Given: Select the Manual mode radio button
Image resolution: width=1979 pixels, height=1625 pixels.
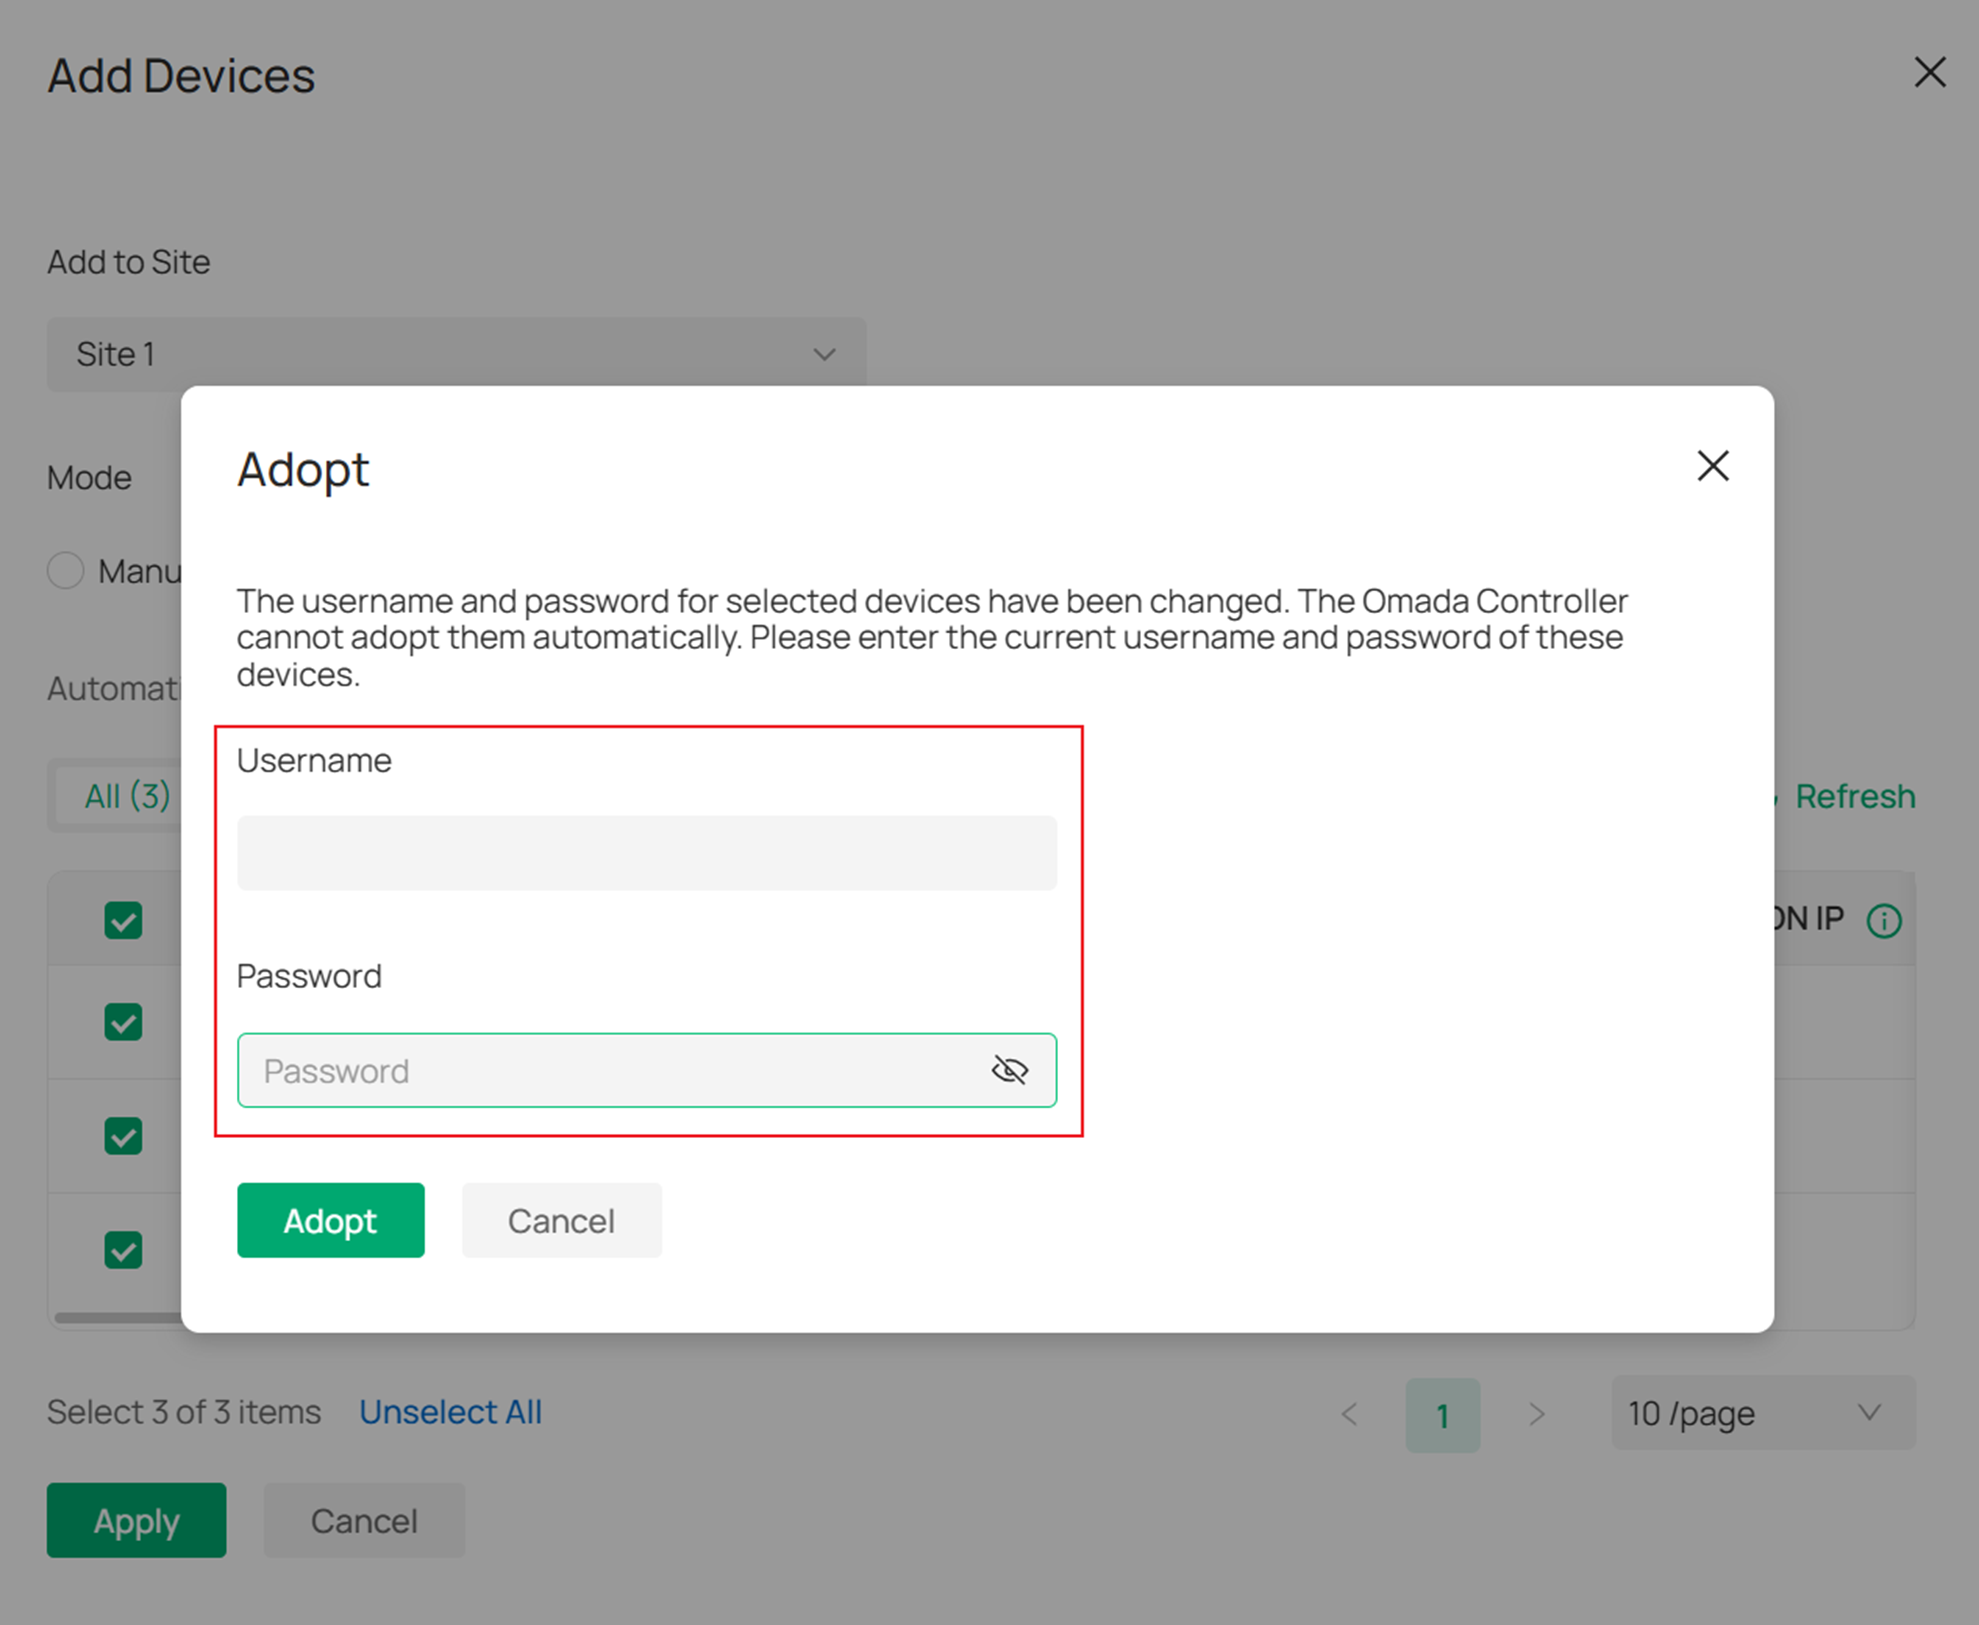Looking at the screenshot, I should pyautogui.click(x=65, y=570).
